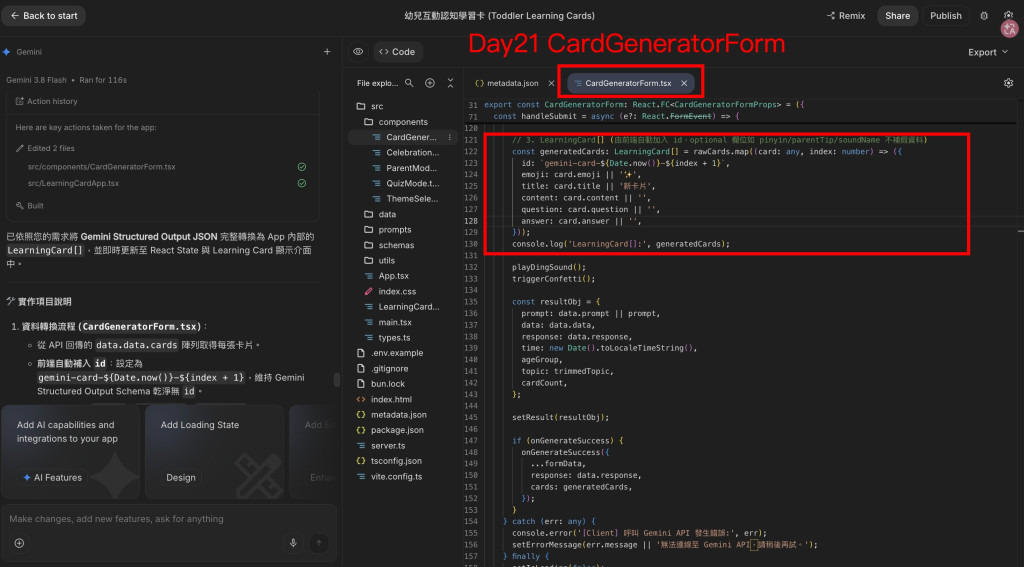Click the chat panel vertical scrollbar
Image resolution: width=1024 pixels, height=567 pixels.
pyautogui.click(x=336, y=380)
